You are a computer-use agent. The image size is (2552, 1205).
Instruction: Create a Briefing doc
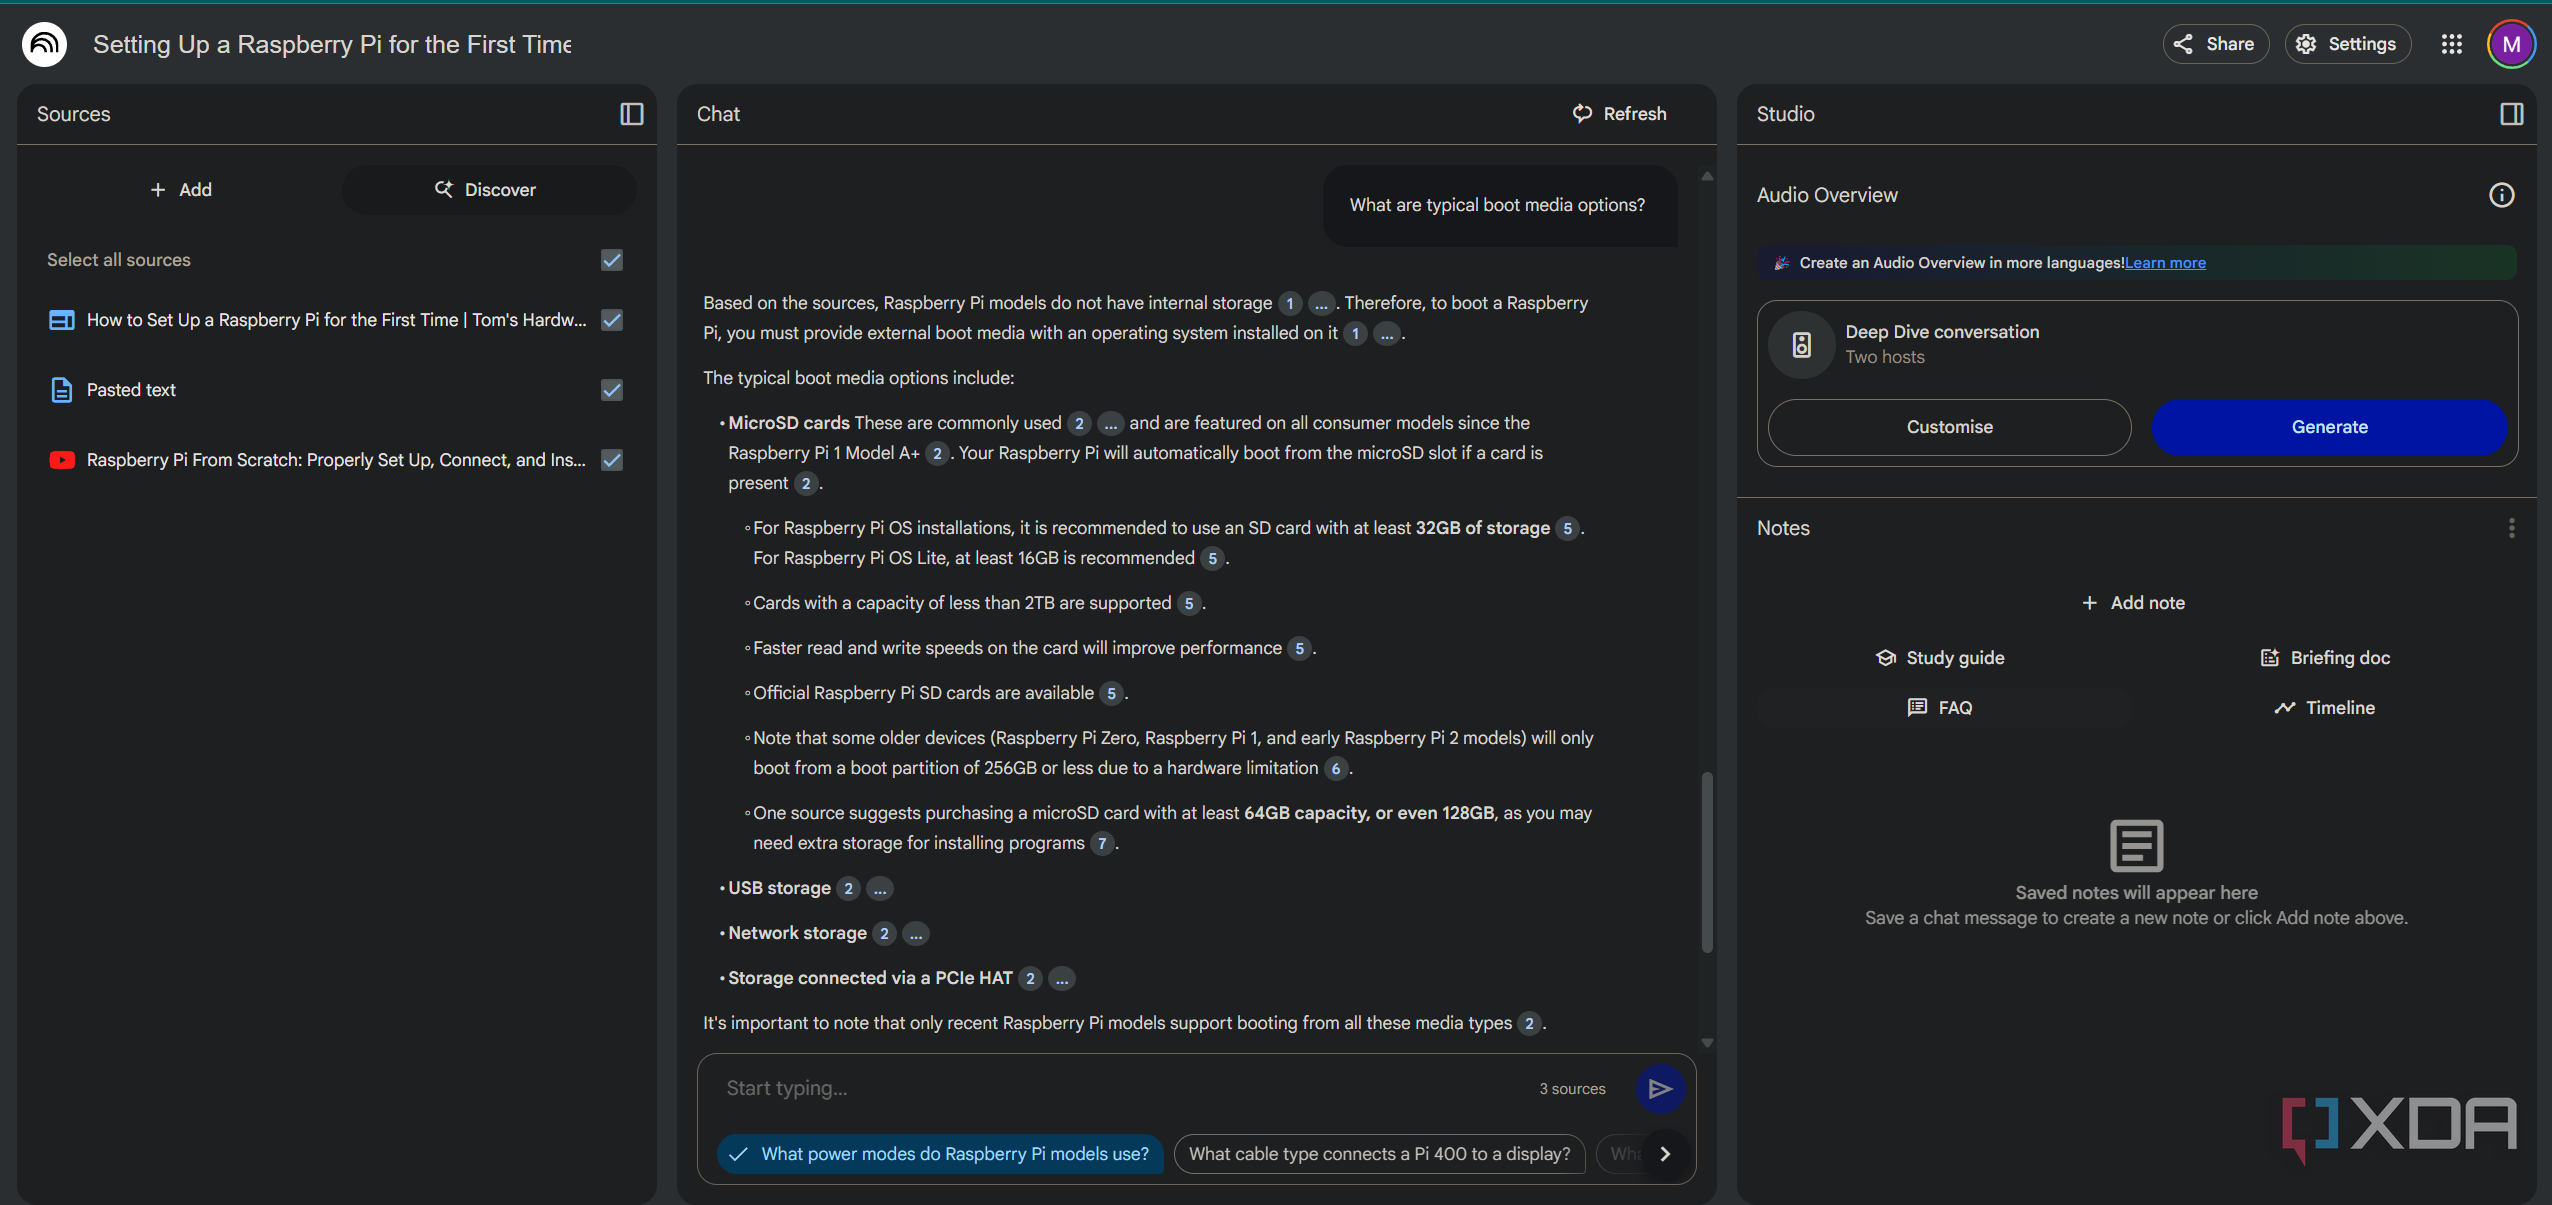point(2325,658)
